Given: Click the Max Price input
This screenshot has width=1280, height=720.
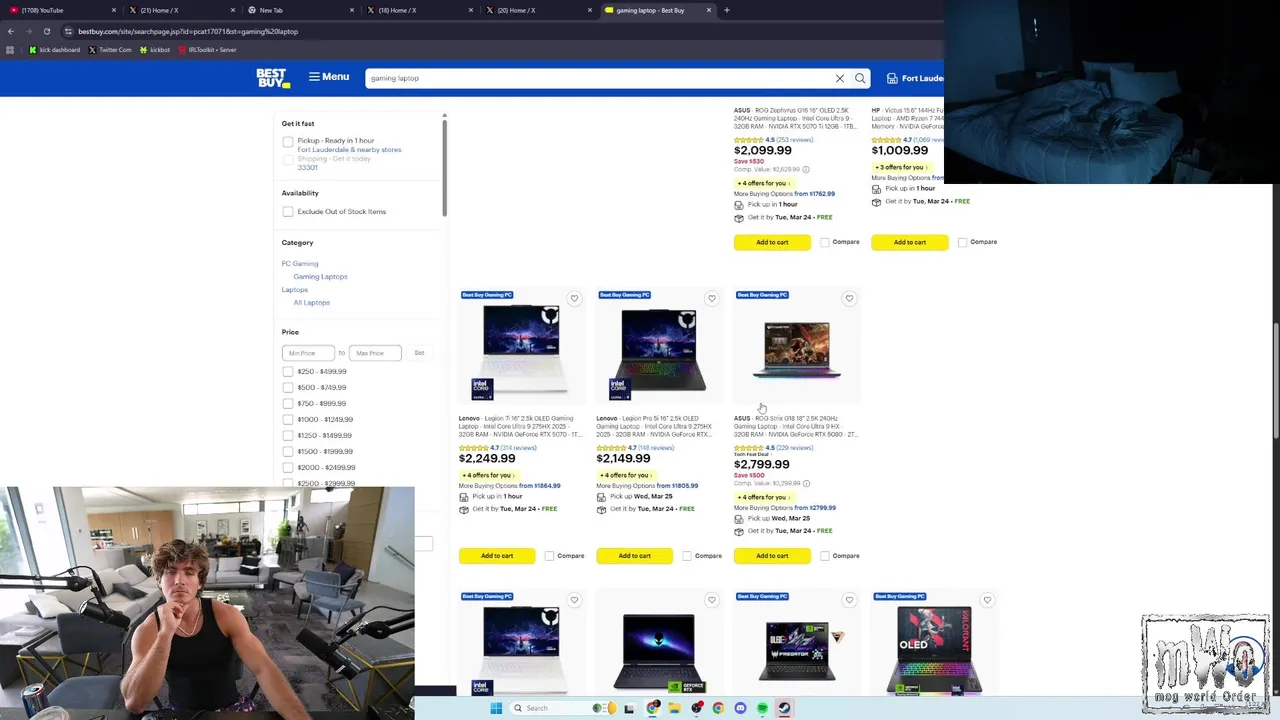Looking at the screenshot, I should click(x=375, y=353).
